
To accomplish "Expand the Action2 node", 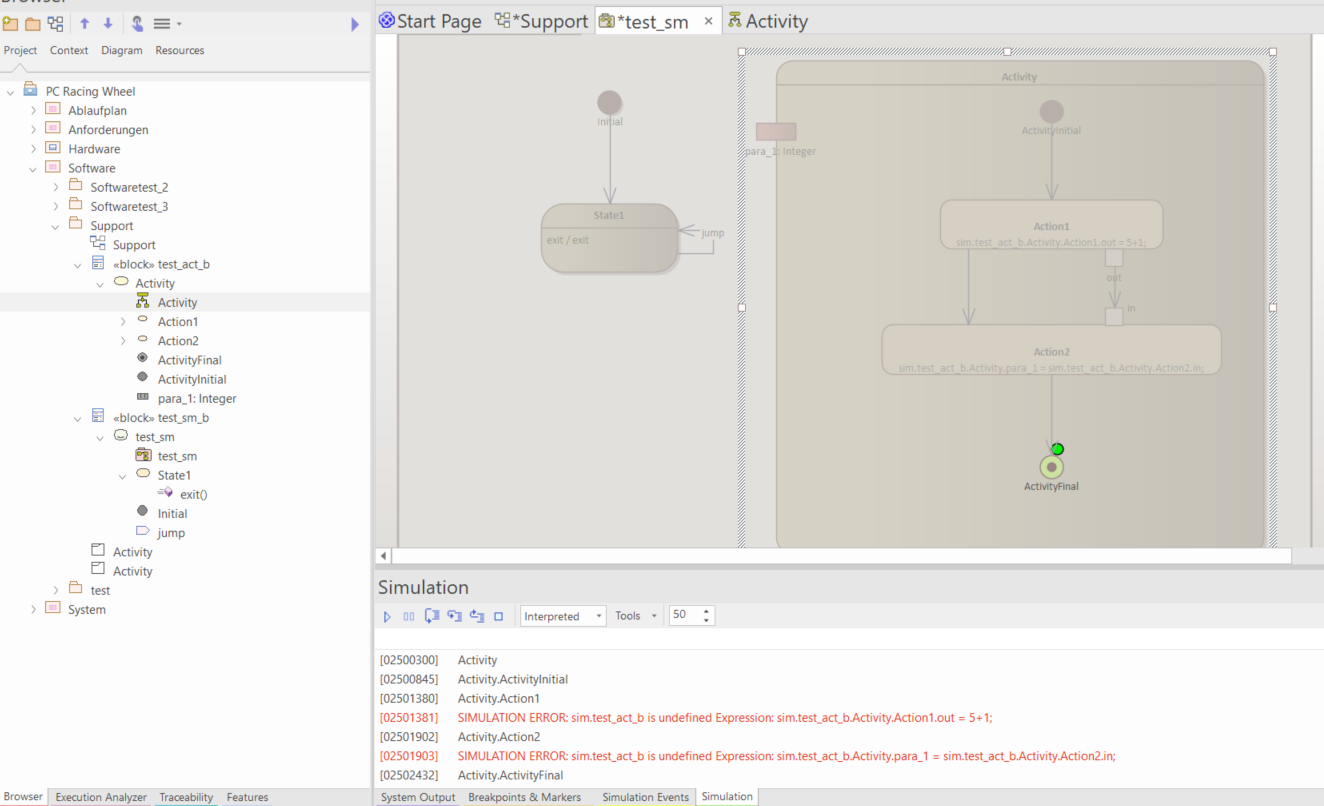I will (x=123, y=341).
